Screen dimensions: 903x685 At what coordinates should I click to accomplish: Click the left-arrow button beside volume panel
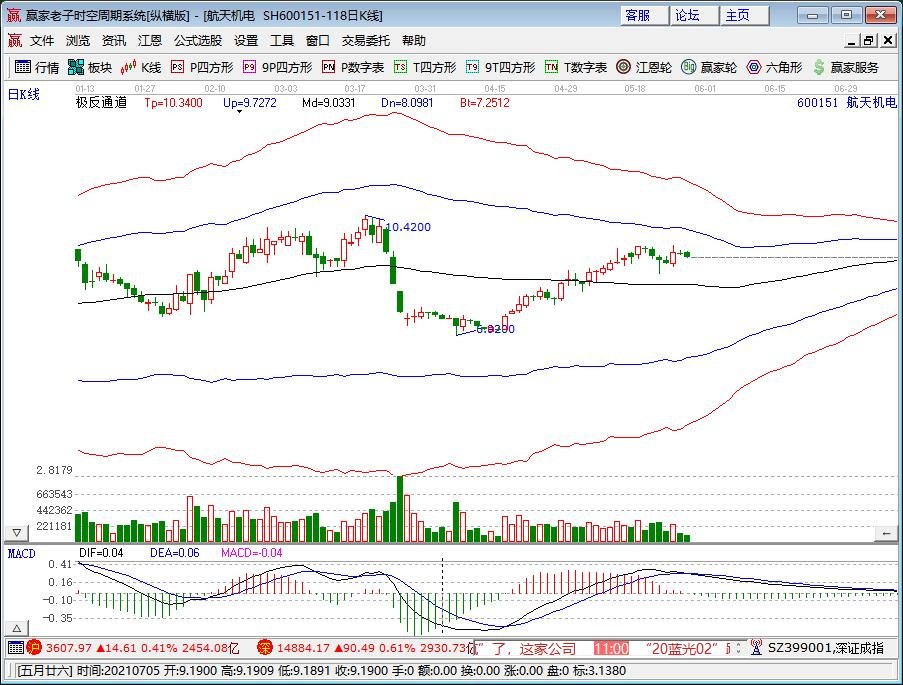pyautogui.click(x=886, y=534)
